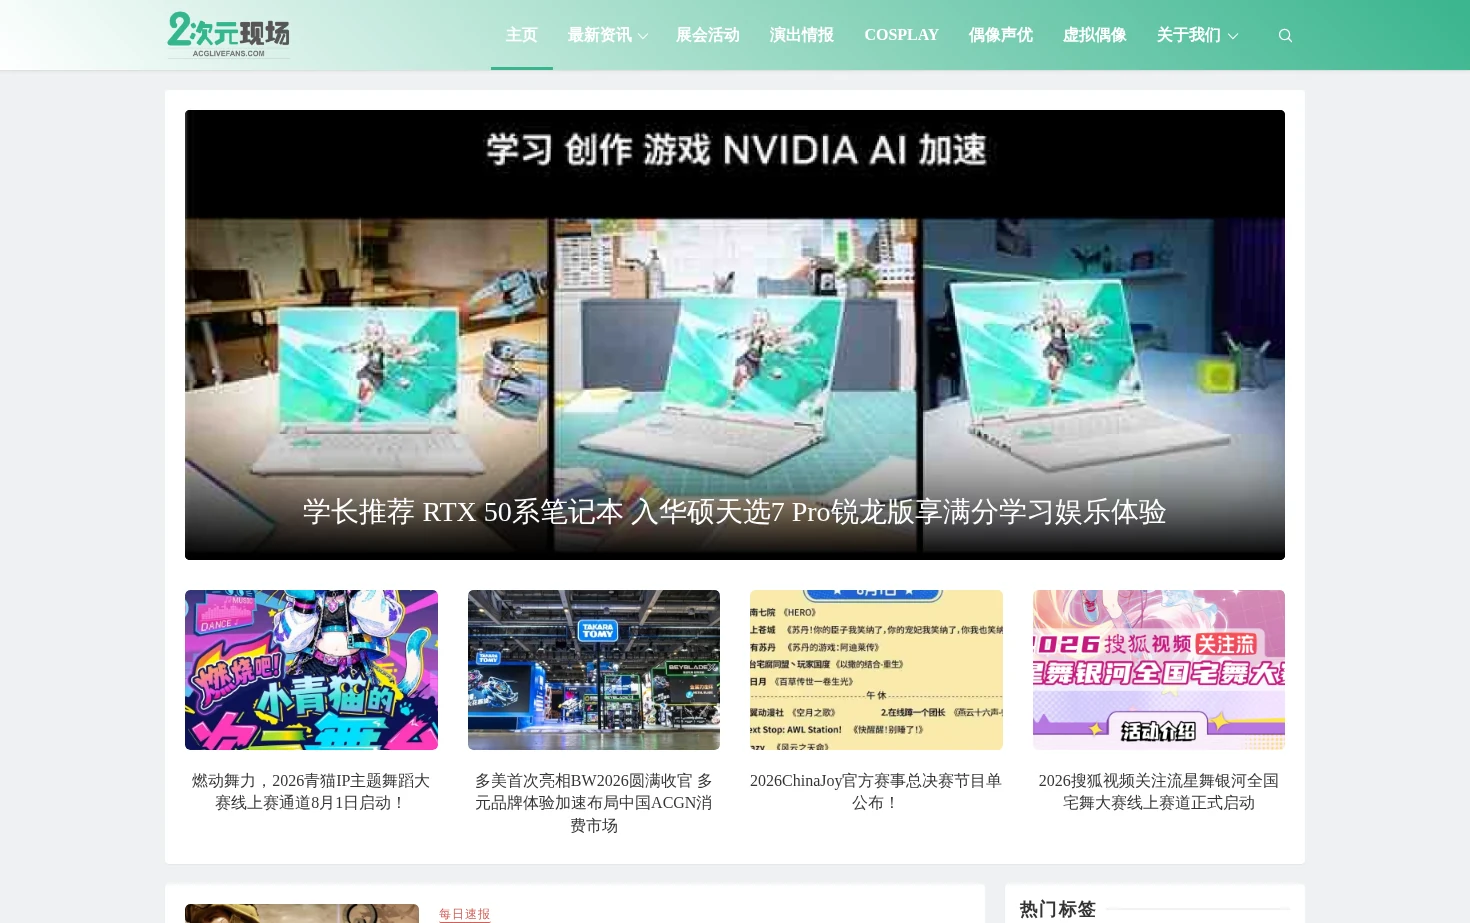The width and height of the screenshot is (1470, 923).
Task: Expand the 最新资讯 dropdown chevron
Action: click(x=643, y=36)
